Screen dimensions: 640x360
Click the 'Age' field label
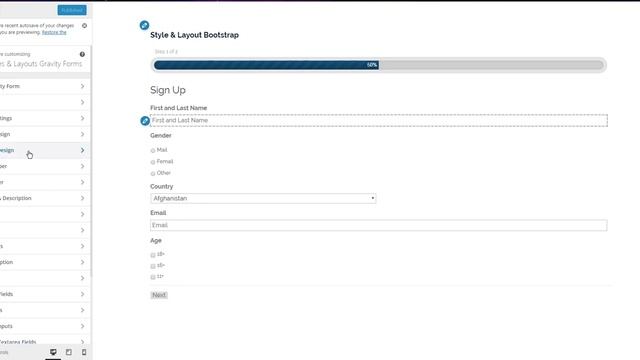coord(156,241)
